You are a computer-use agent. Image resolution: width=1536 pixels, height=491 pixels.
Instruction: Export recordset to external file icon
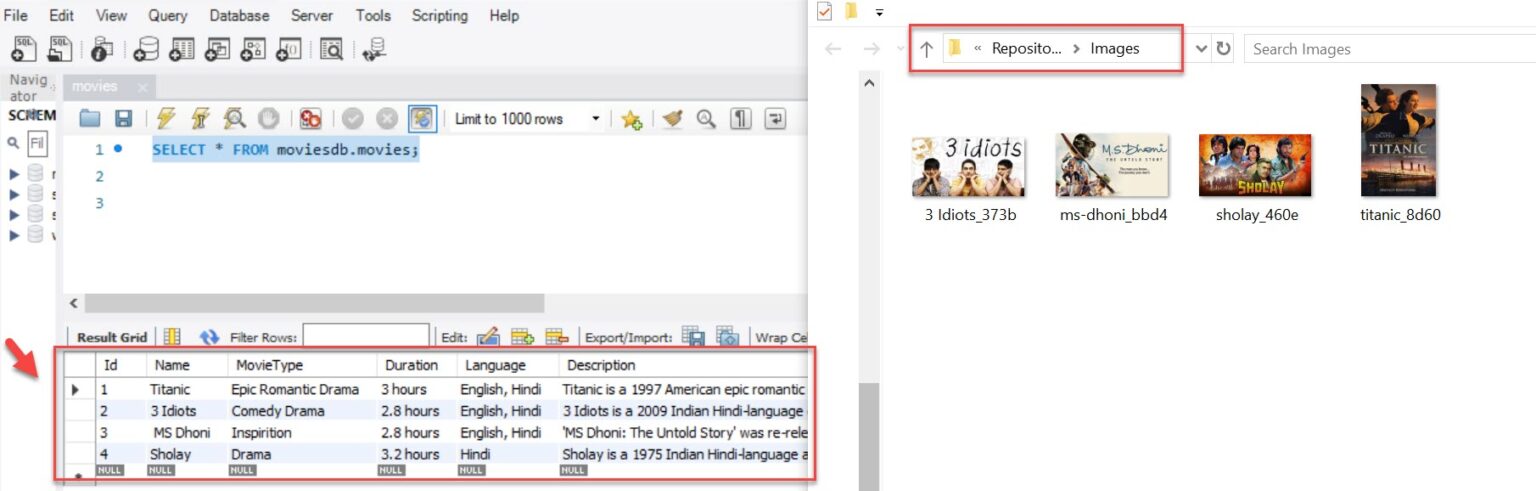click(693, 338)
